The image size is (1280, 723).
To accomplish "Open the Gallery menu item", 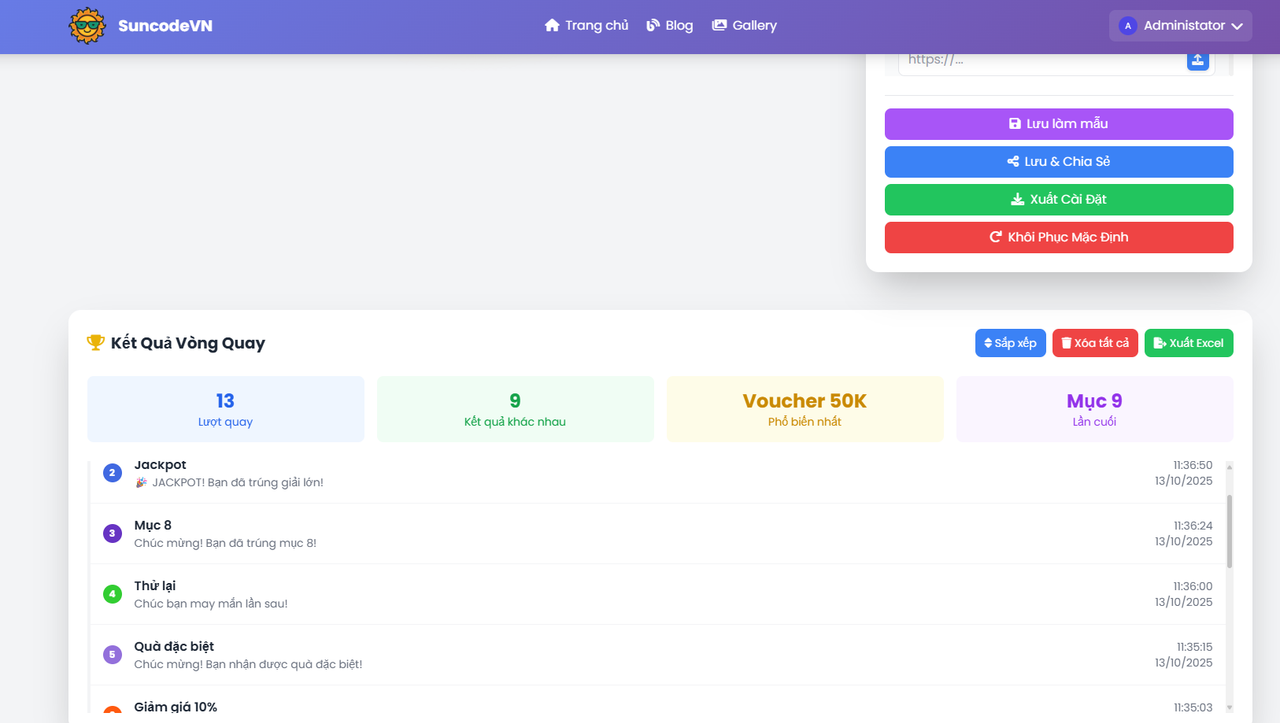I will pos(744,25).
